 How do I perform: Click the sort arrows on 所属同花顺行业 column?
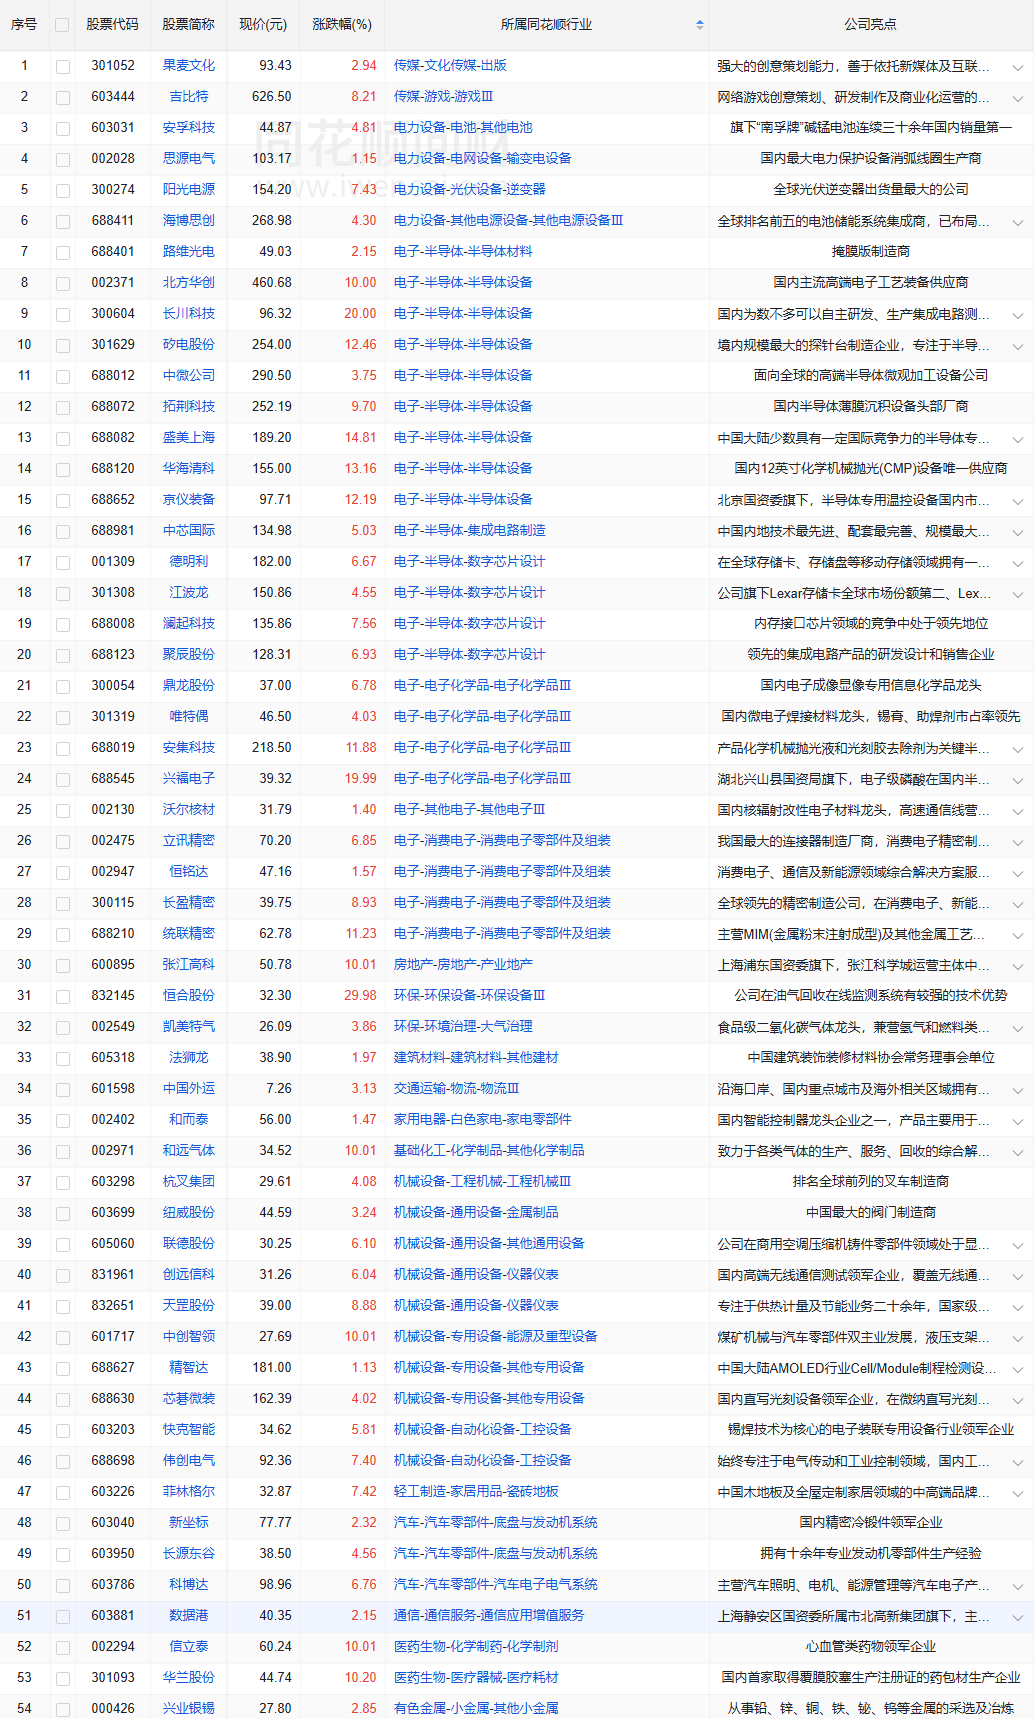pyautogui.click(x=699, y=25)
